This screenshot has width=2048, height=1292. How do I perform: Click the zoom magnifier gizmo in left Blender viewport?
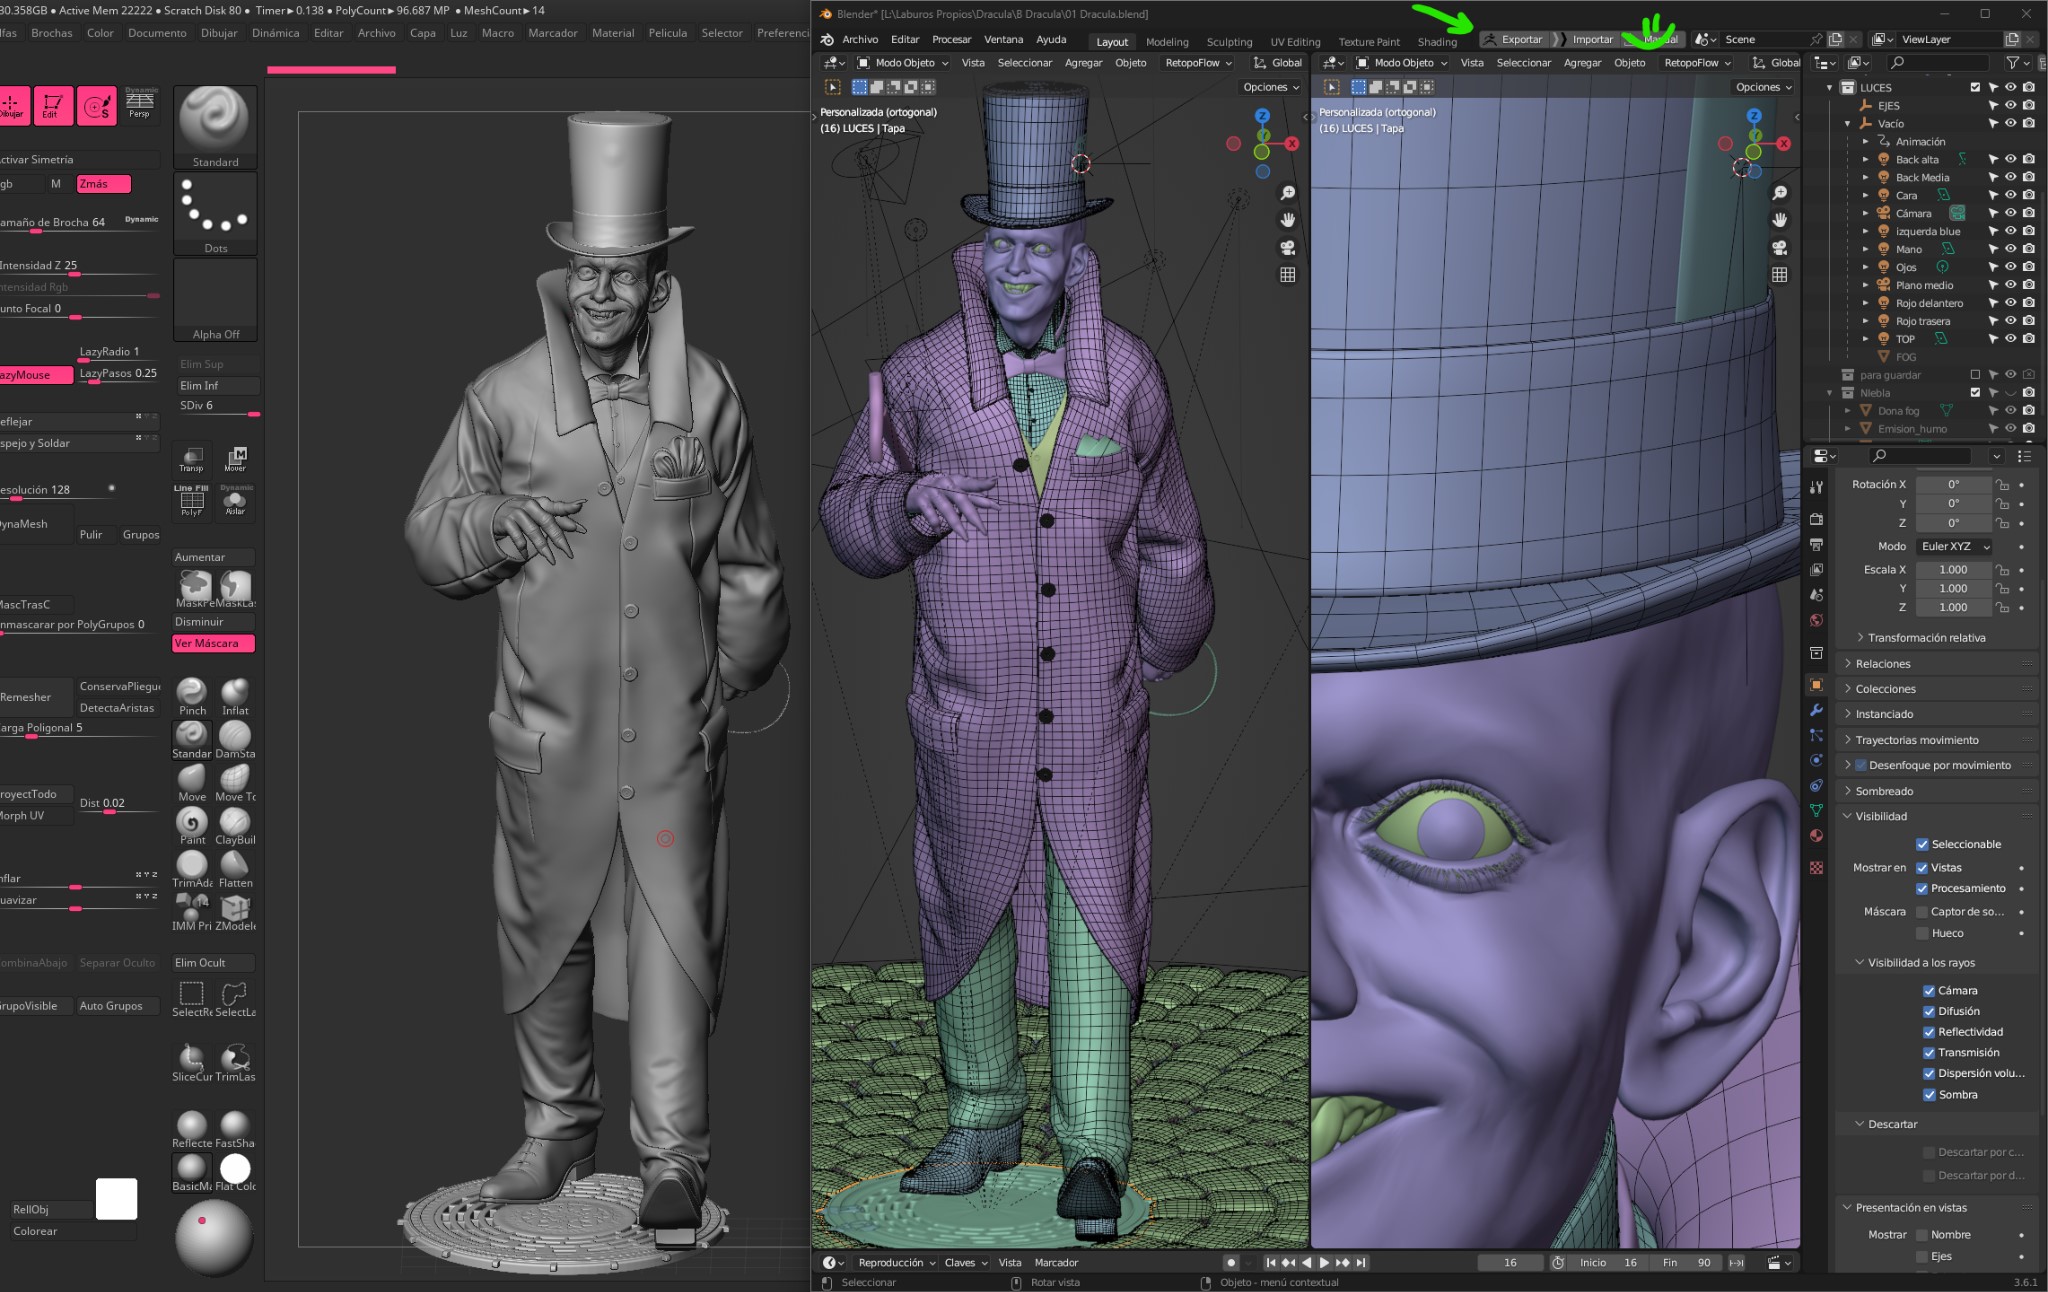tap(1288, 193)
